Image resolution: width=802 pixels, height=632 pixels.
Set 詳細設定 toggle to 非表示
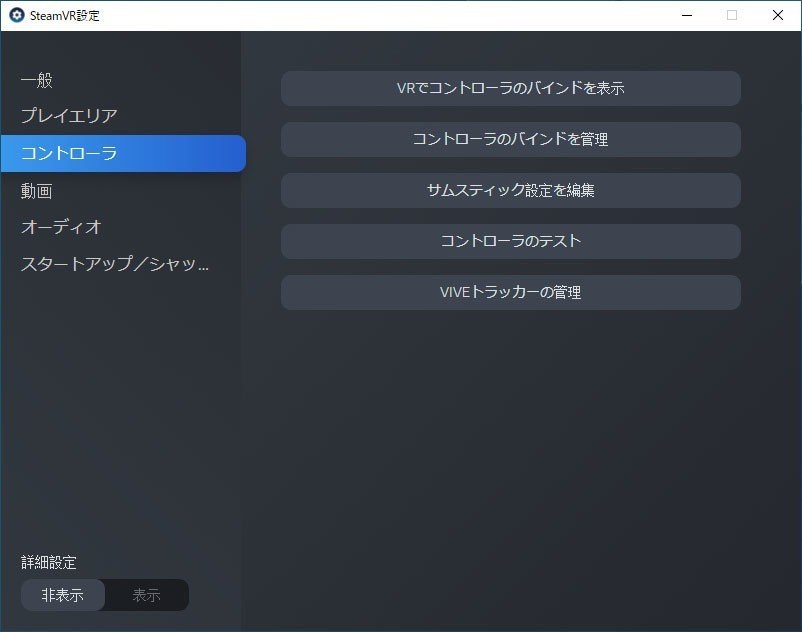click(x=63, y=595)
